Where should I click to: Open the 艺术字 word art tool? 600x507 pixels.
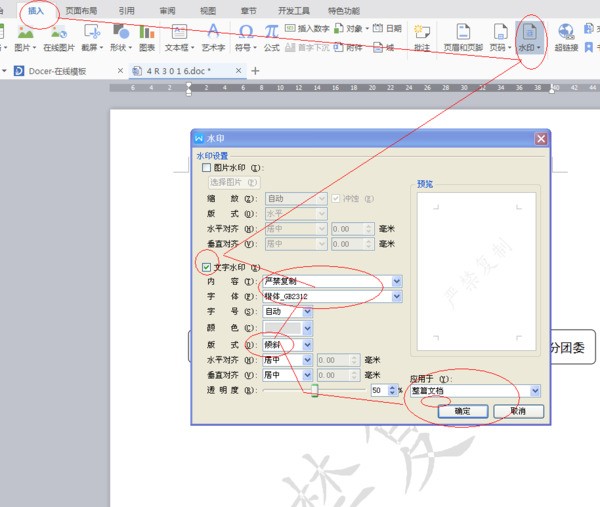pos(213,37)
